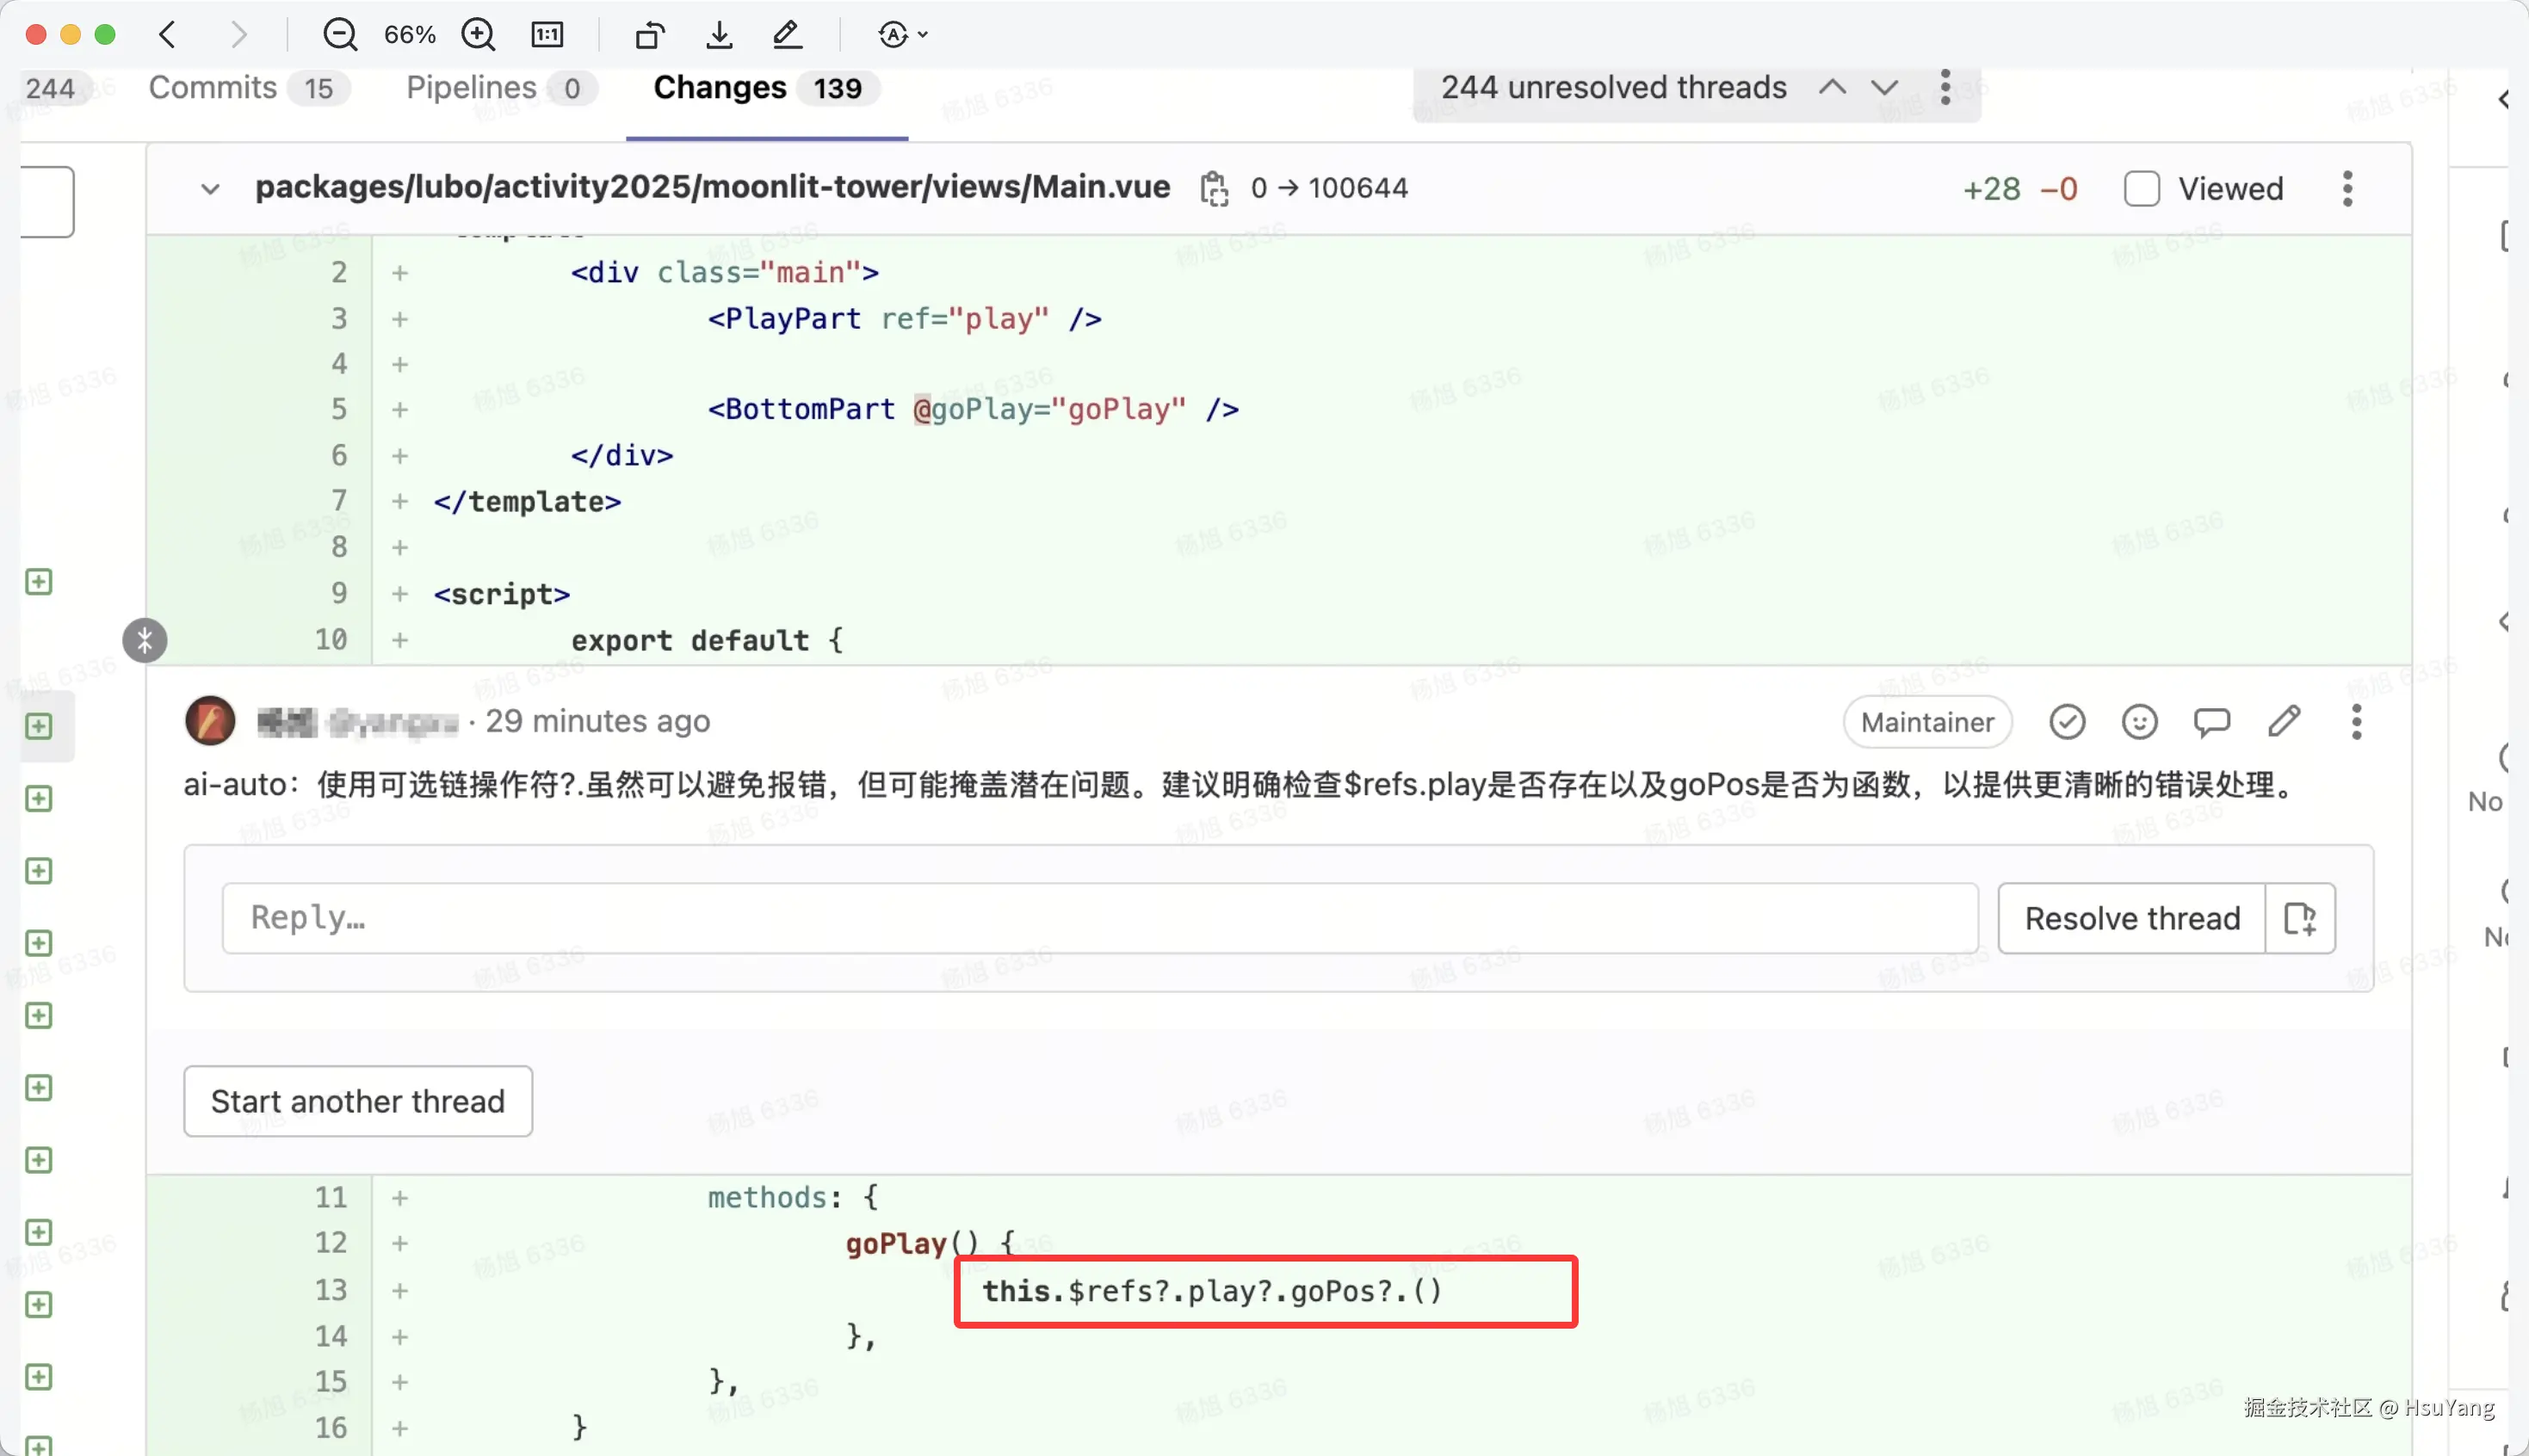Copy the Main.vue file path
The image size is (2529, 1456).
point(1214,188)
